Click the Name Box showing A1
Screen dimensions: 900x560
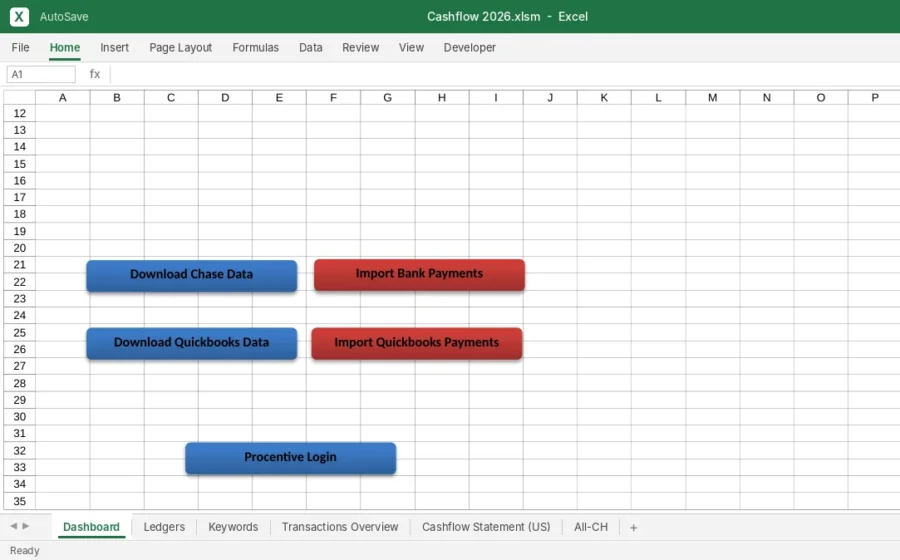point(41,74)
